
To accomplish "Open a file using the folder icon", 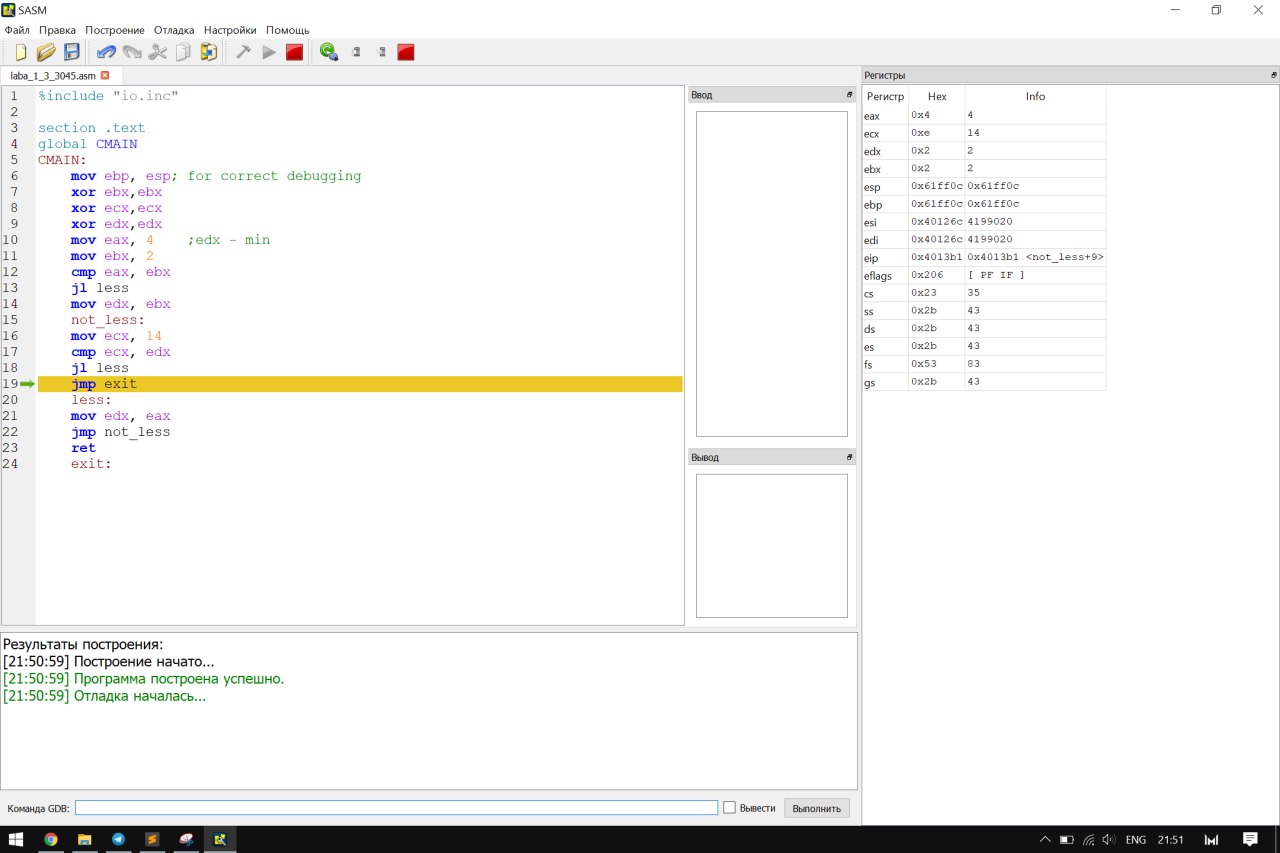I will tap(46, 52).
